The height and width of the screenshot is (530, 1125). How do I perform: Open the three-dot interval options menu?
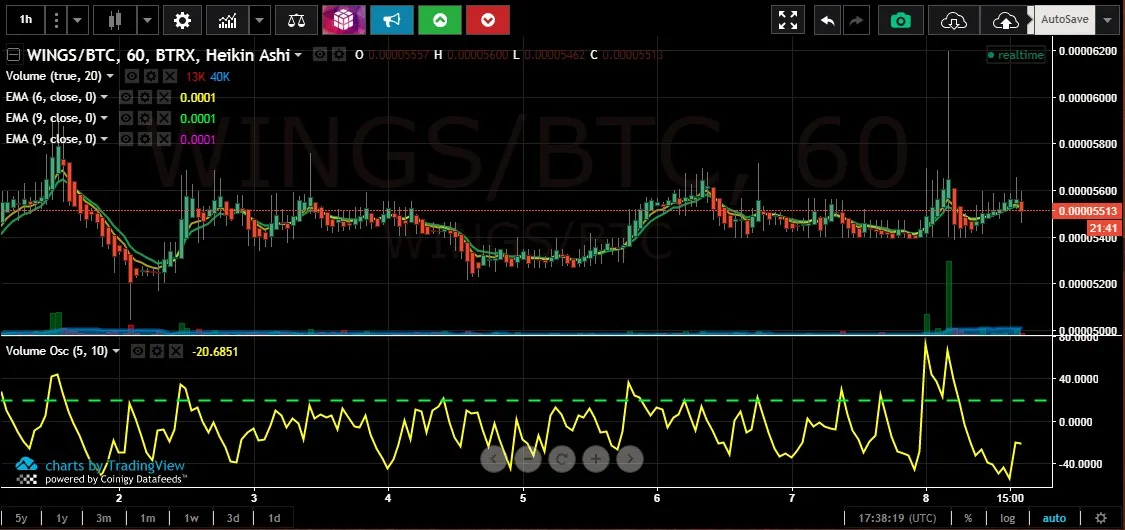click(56, 20)
